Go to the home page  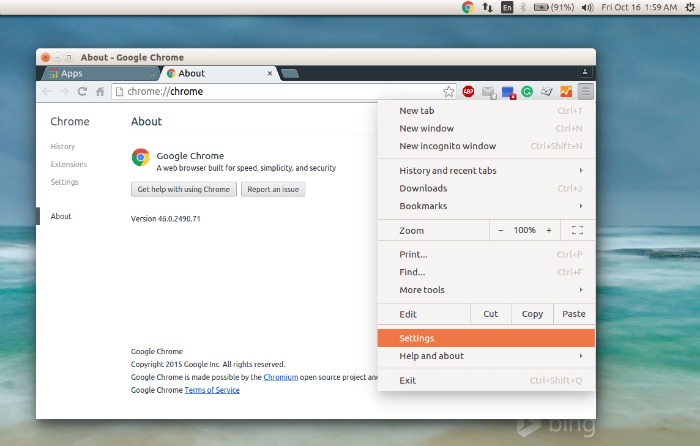(x=100, y=92)
